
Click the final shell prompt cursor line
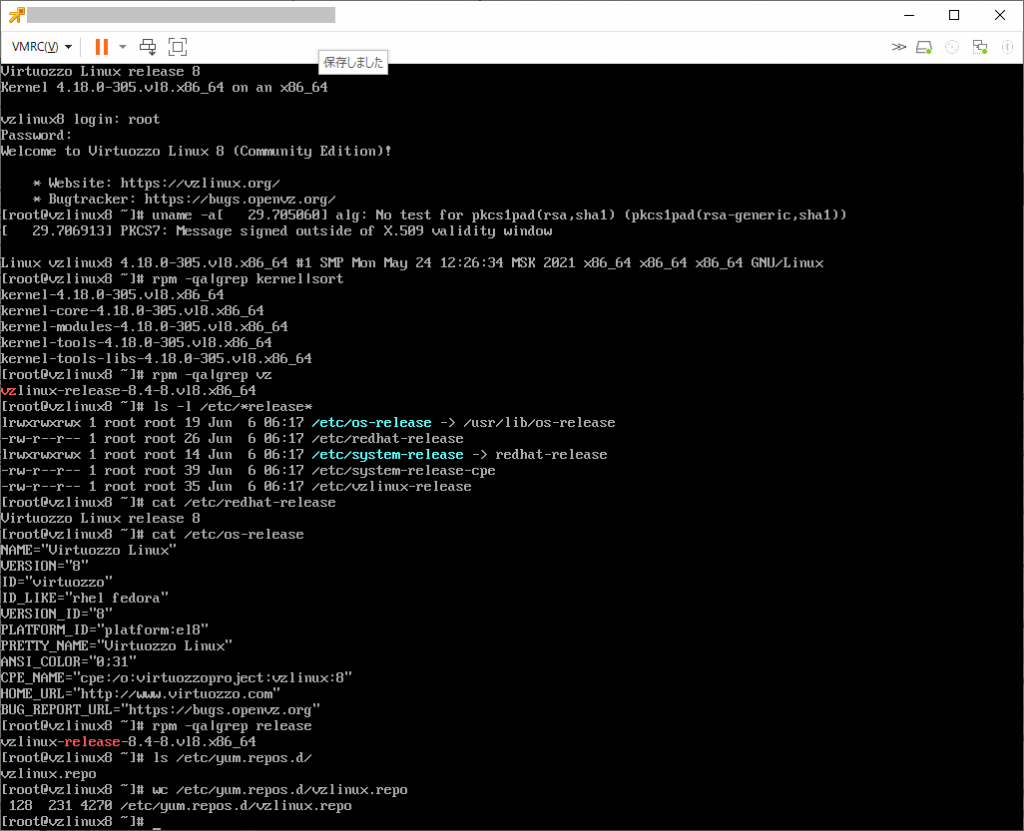[x=80, y=821]
